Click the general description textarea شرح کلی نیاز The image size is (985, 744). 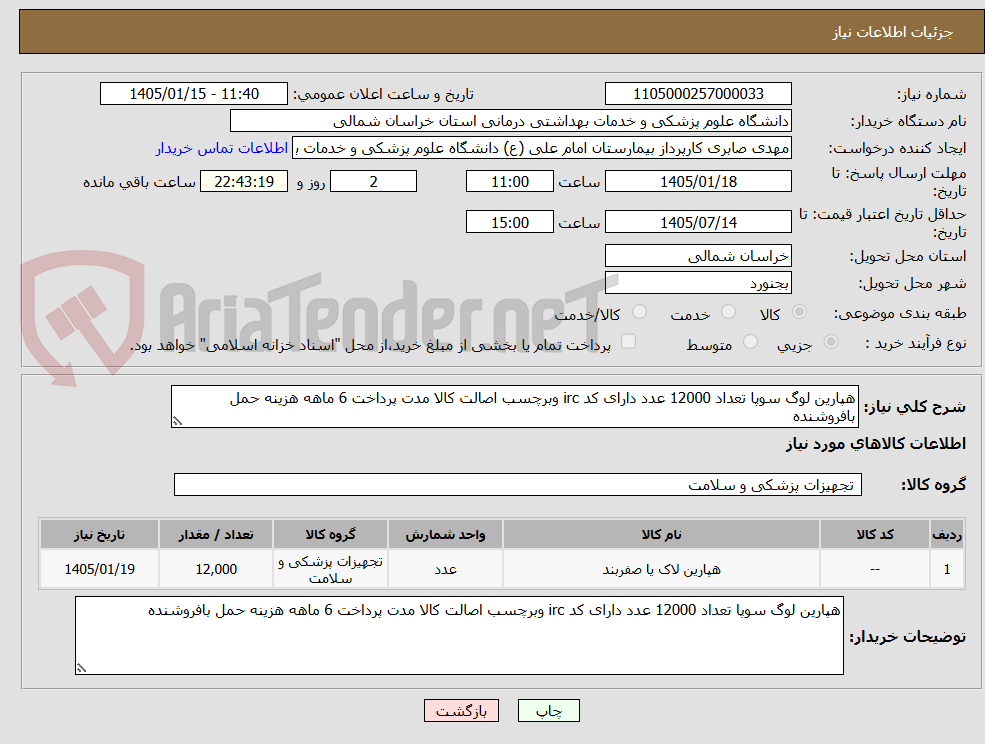[x=514, y=407]
